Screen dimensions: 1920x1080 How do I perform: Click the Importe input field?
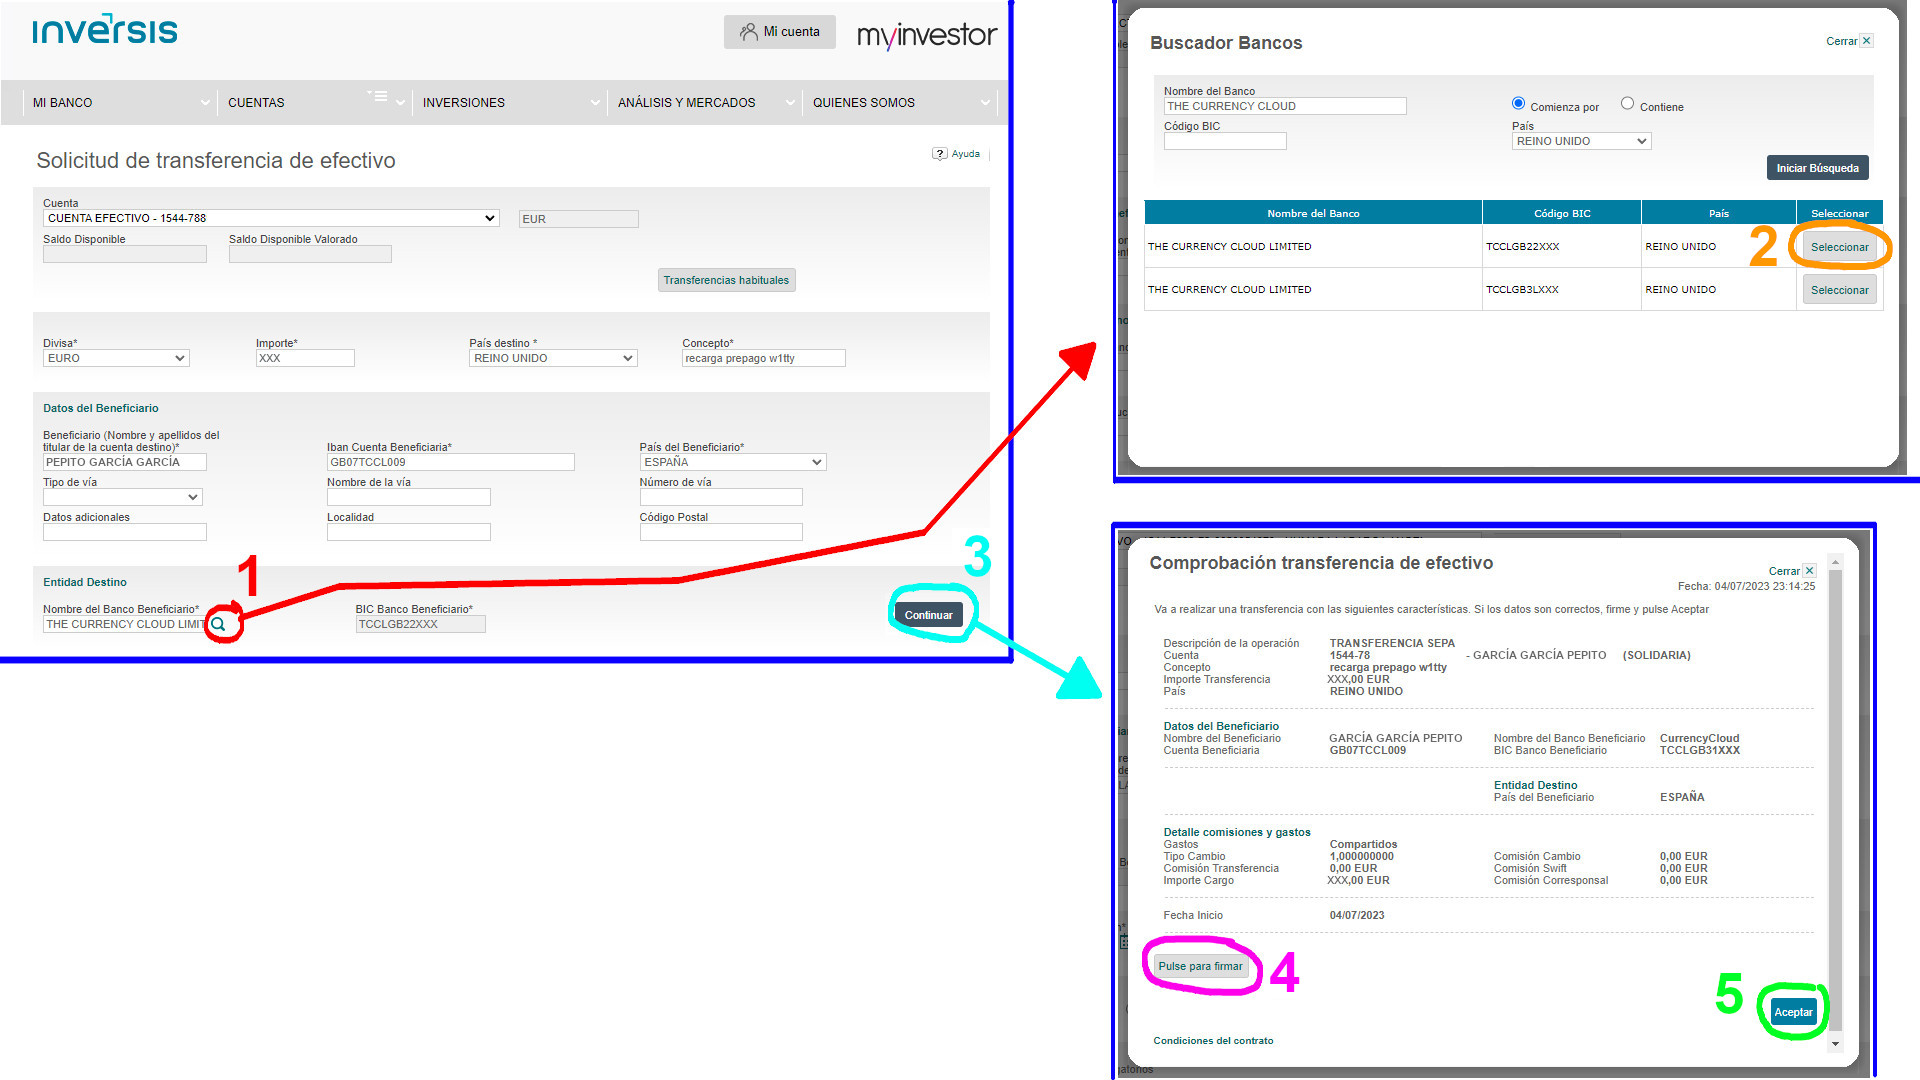point(305,358)
